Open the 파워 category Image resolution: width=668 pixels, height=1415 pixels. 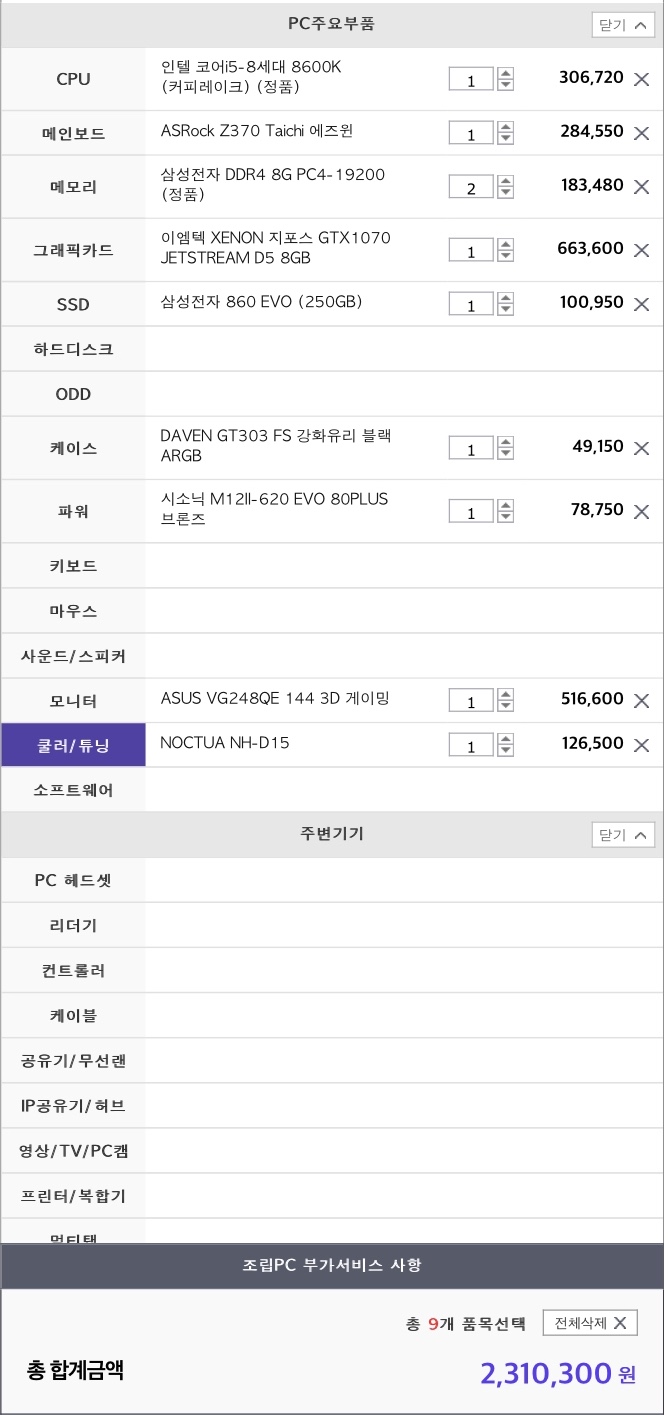[73, 511]
